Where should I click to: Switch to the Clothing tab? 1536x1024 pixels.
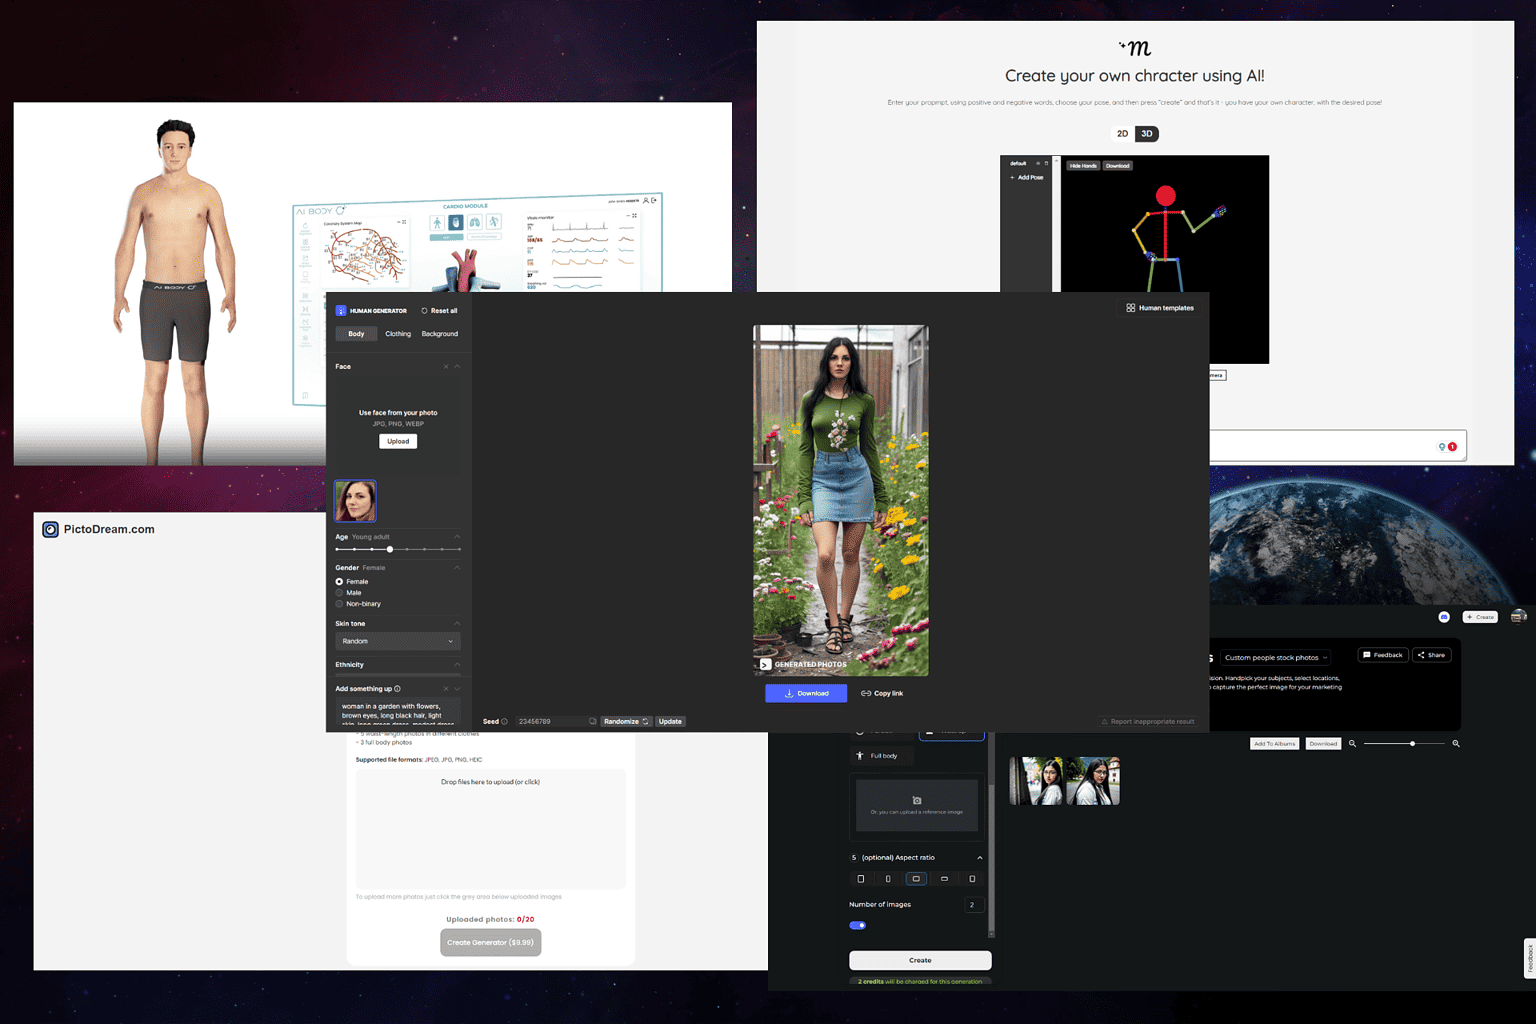(x=398, y=333)
